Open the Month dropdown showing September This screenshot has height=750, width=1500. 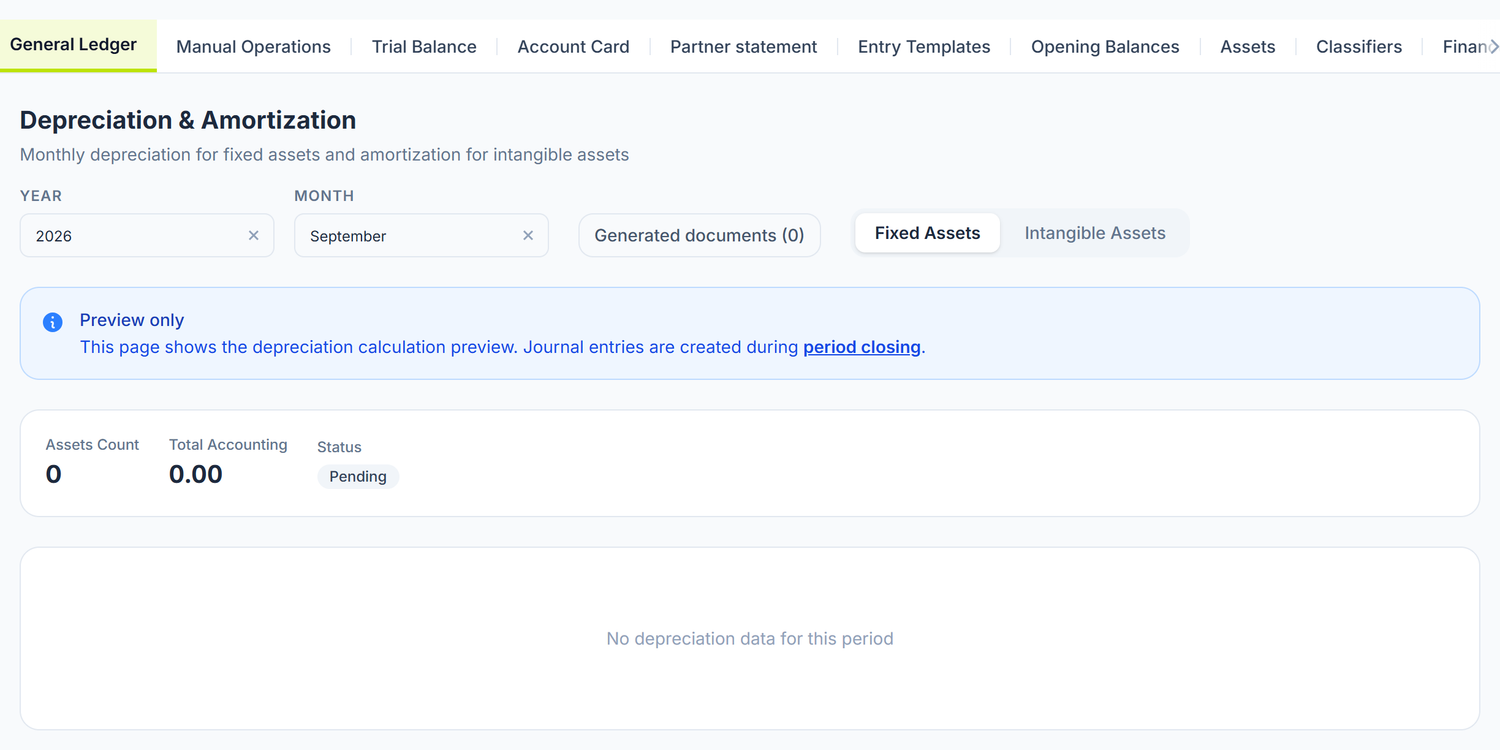tap(421, 235)
